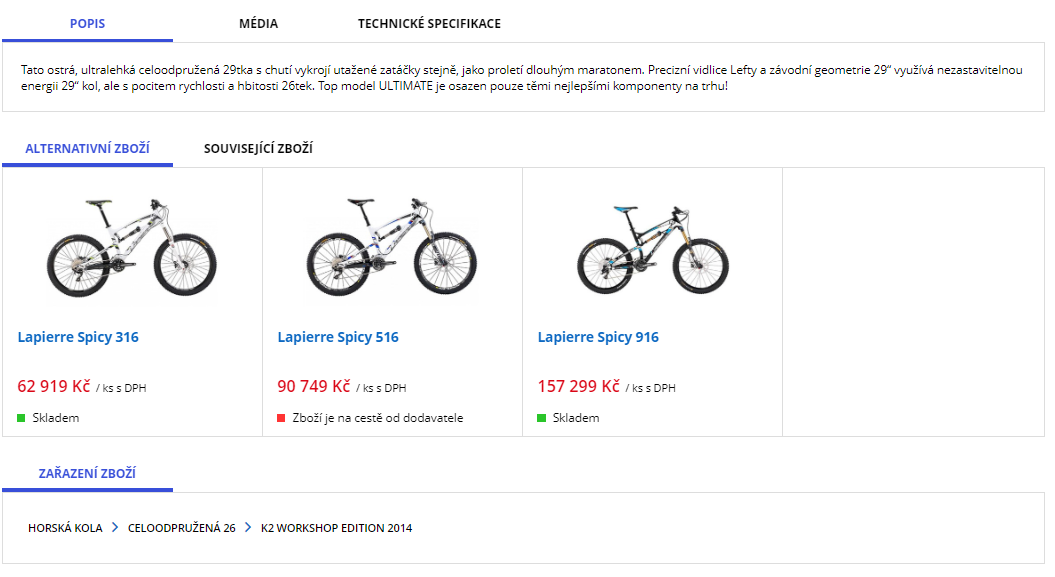Click green stock indicator for Spicy 916

(541, 418)
